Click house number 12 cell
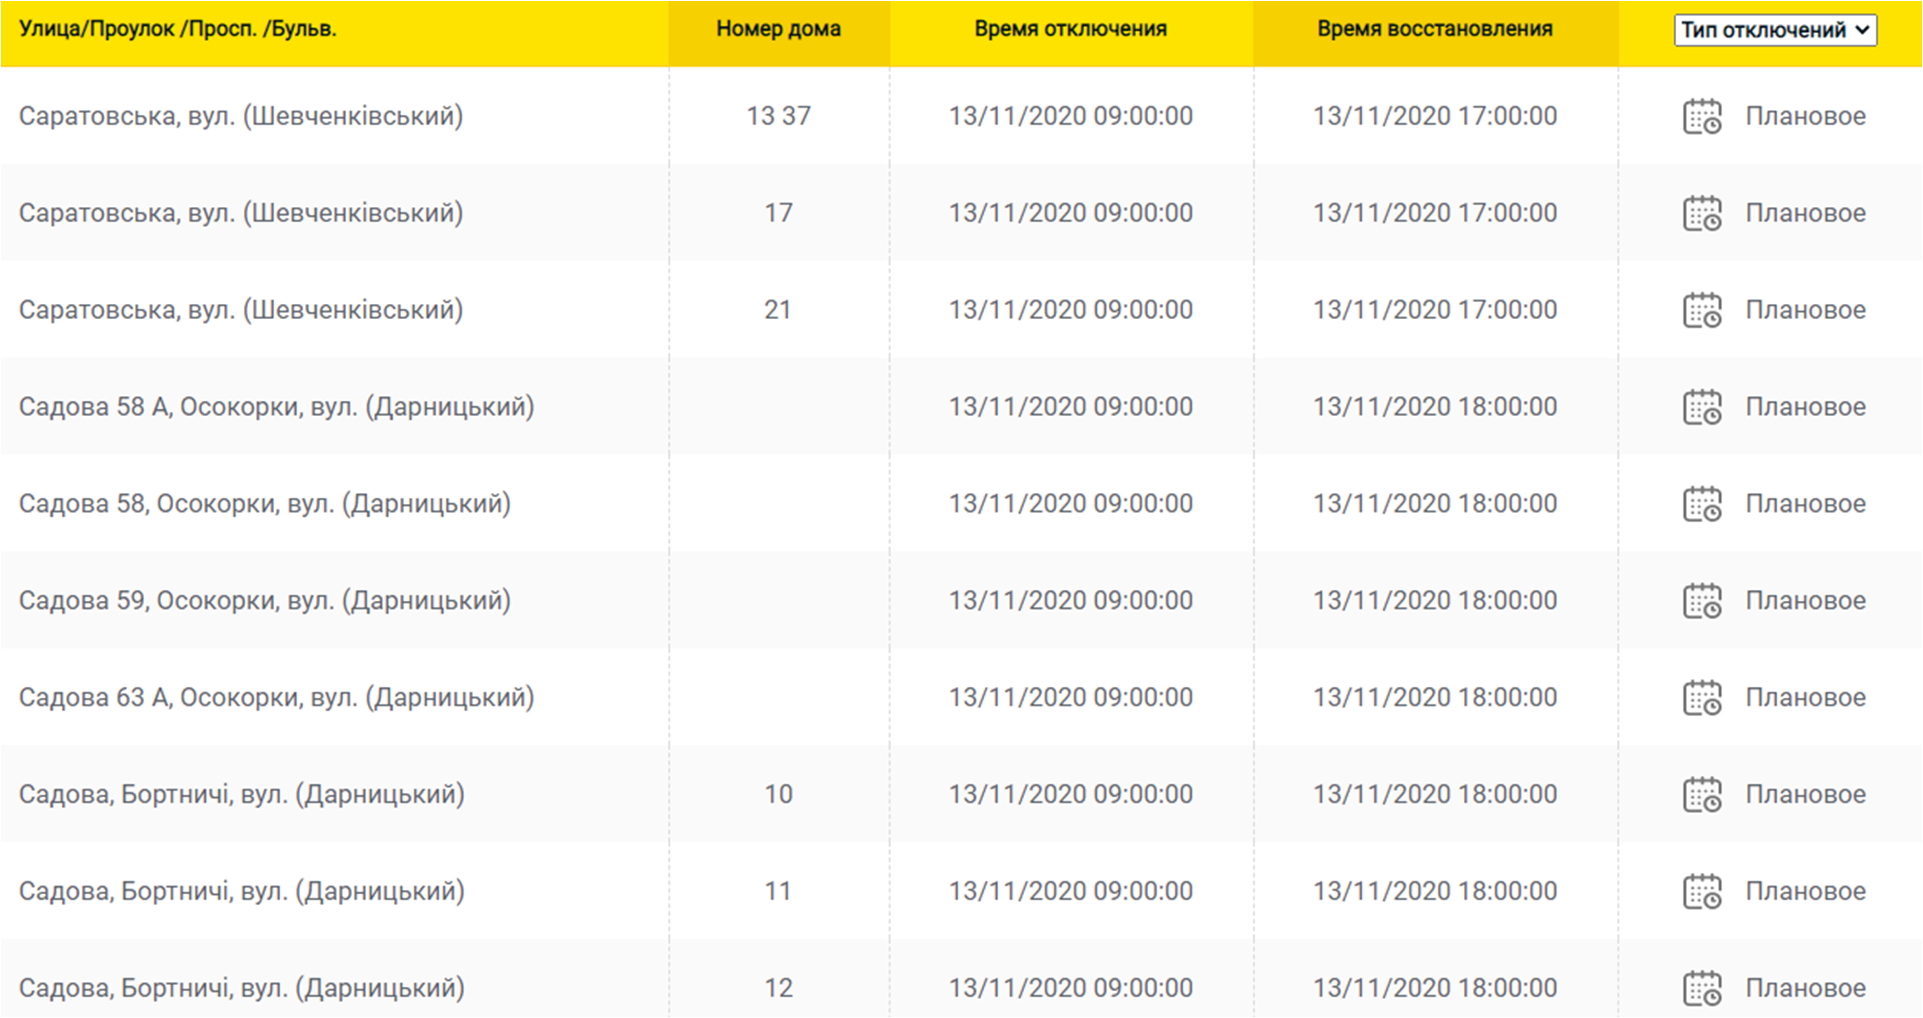The image size is (1923, 1018). click(778, 988)
